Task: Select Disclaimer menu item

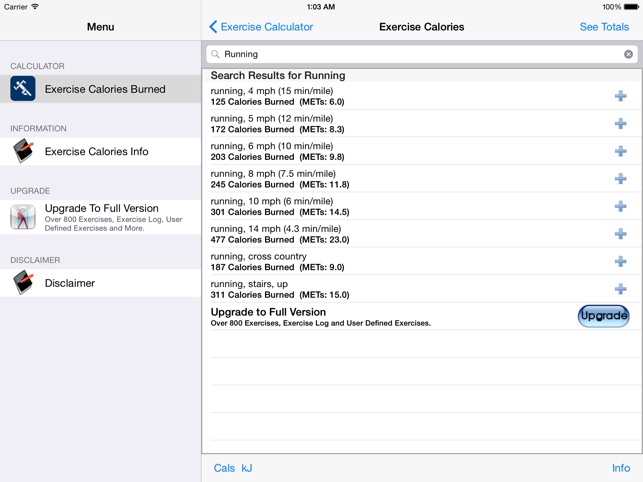Action: point(100,283)
